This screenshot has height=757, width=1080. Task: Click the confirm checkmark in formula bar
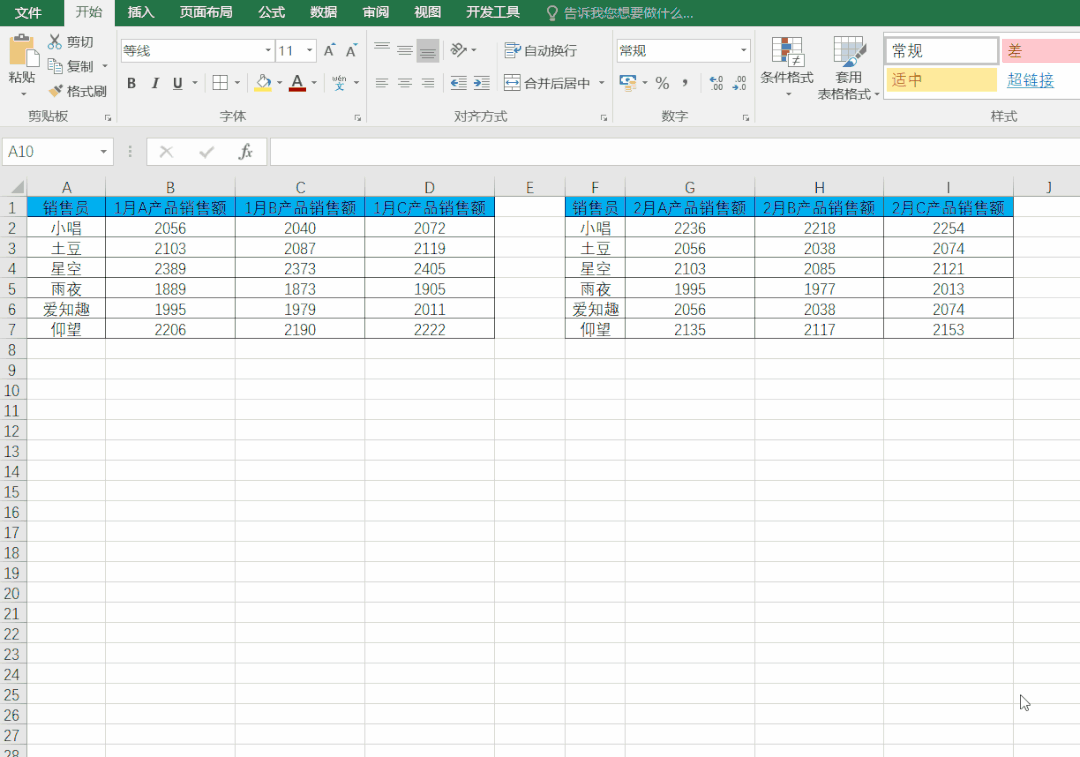[x=206, y=152]
